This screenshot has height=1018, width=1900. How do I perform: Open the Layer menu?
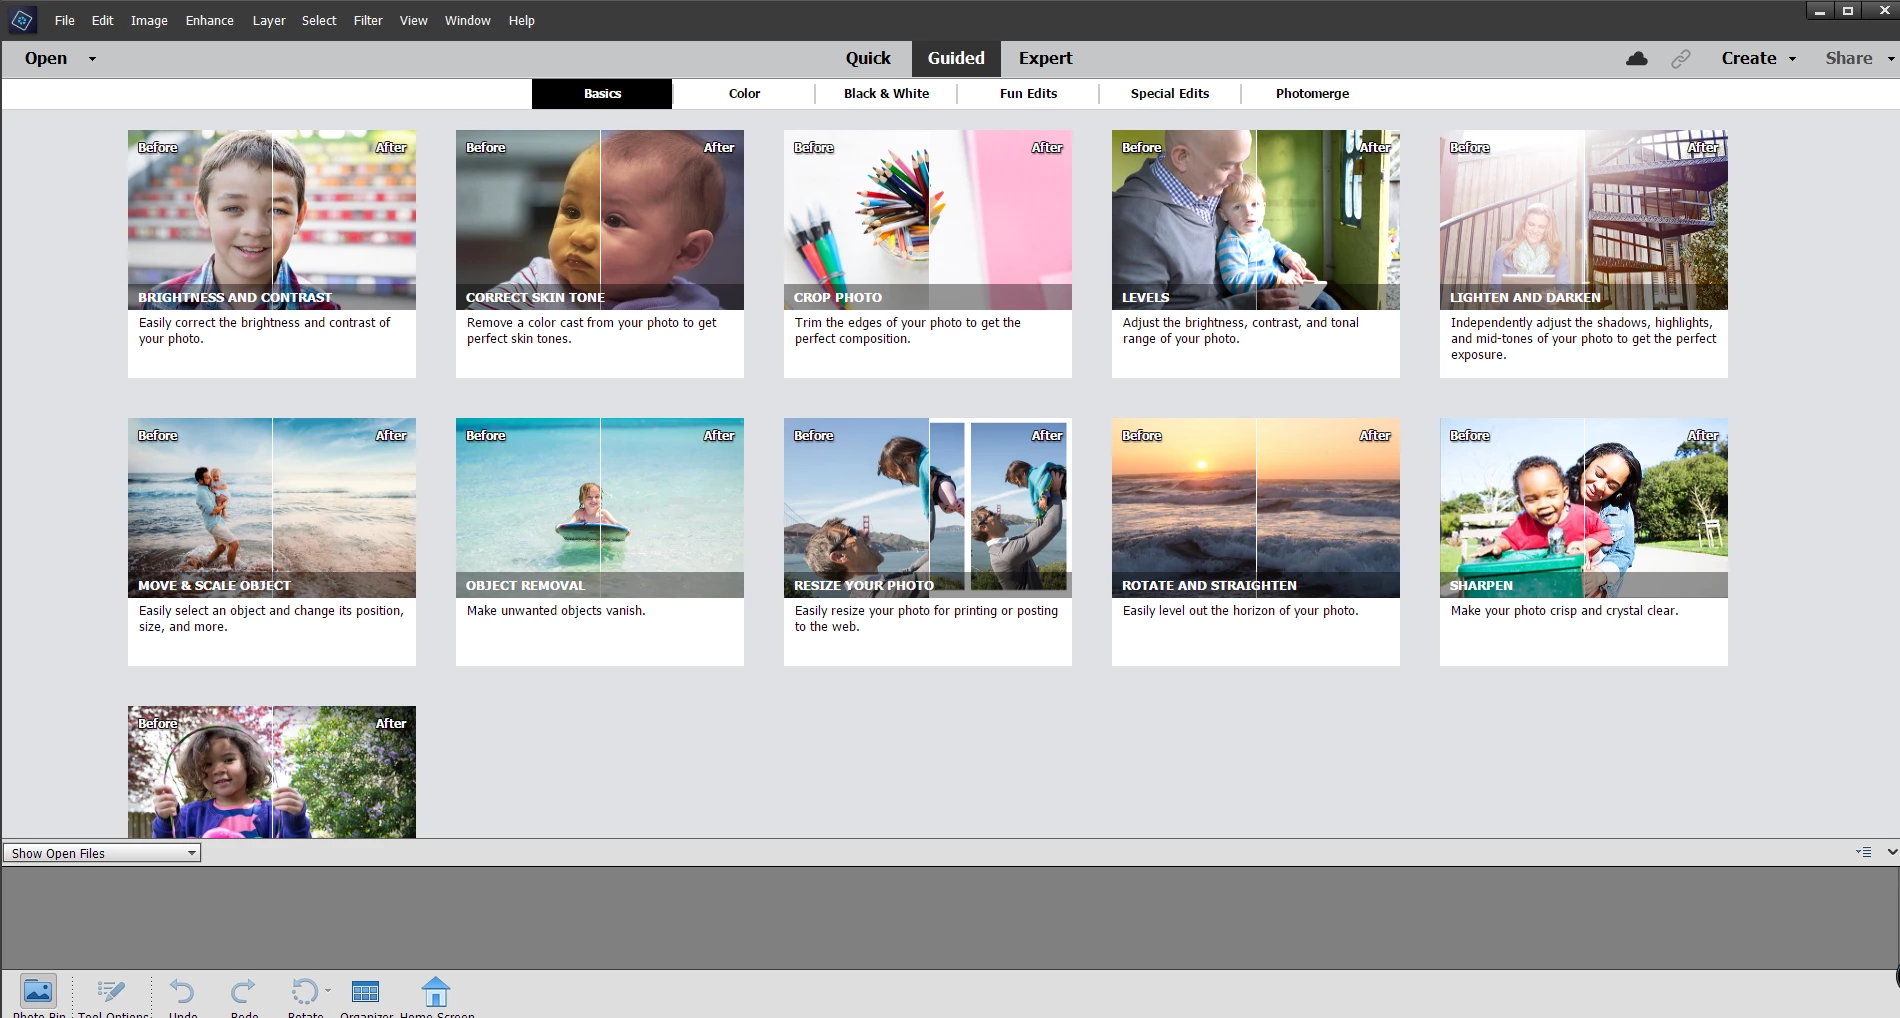[269, 20]
